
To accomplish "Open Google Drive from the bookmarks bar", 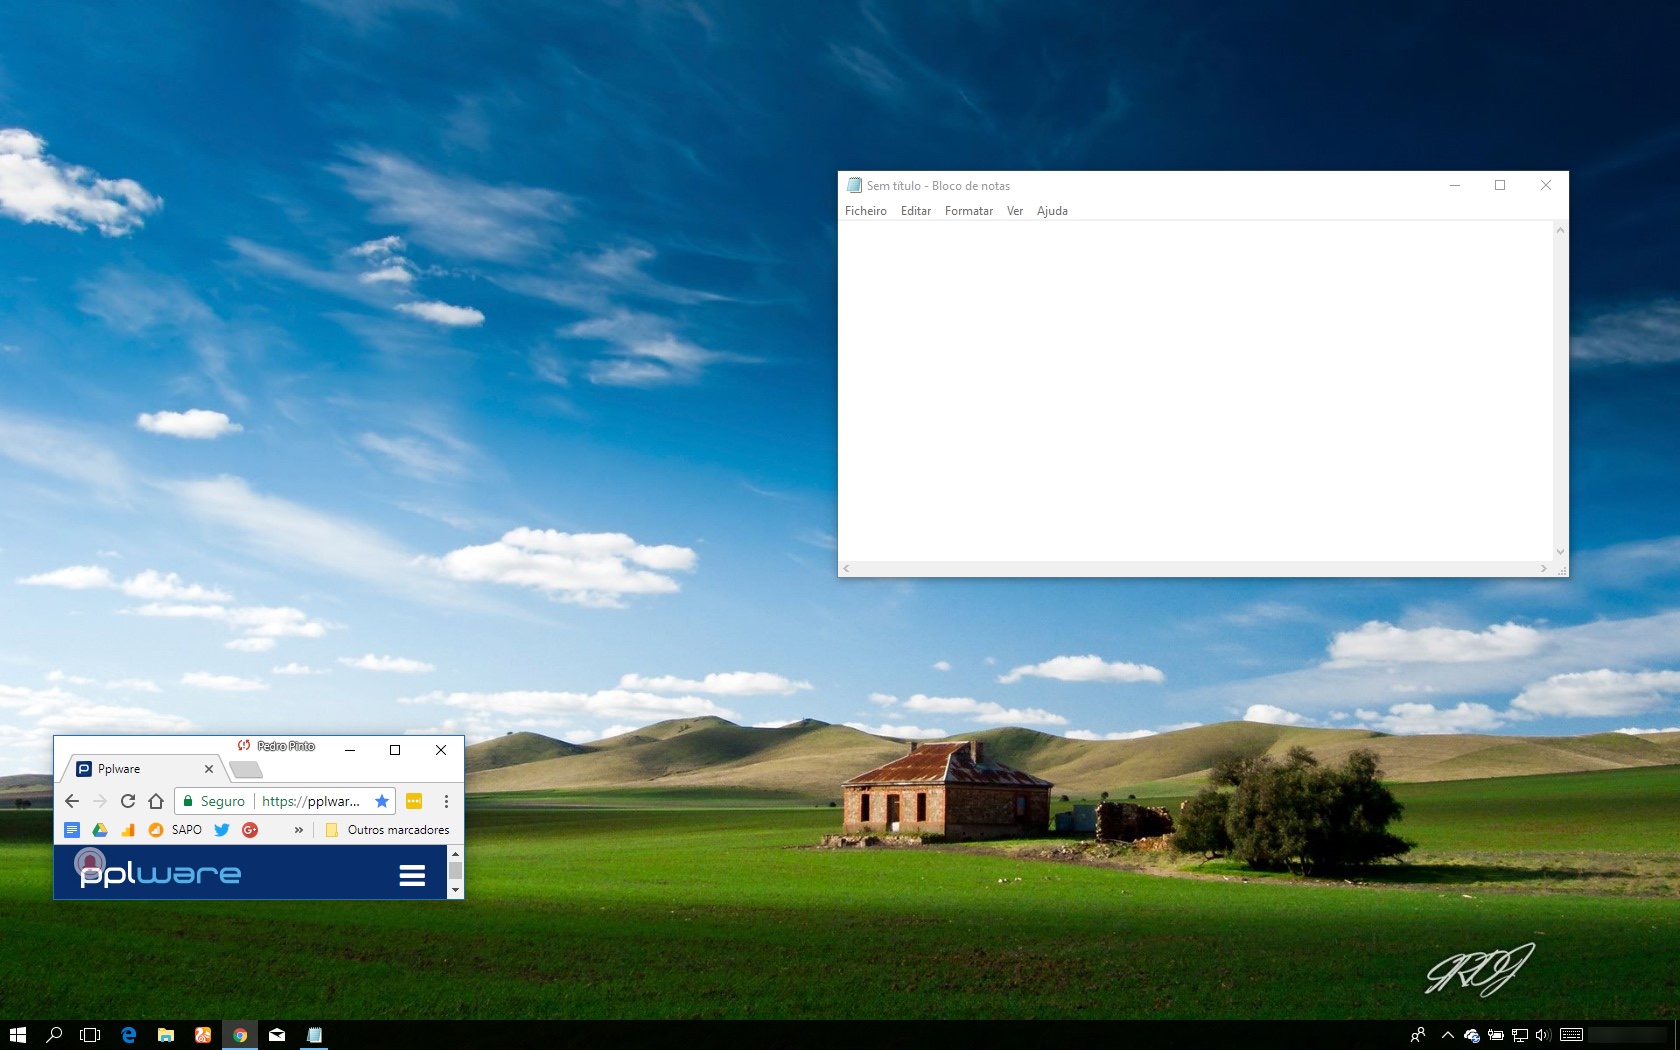I will [x=100, y=829].
